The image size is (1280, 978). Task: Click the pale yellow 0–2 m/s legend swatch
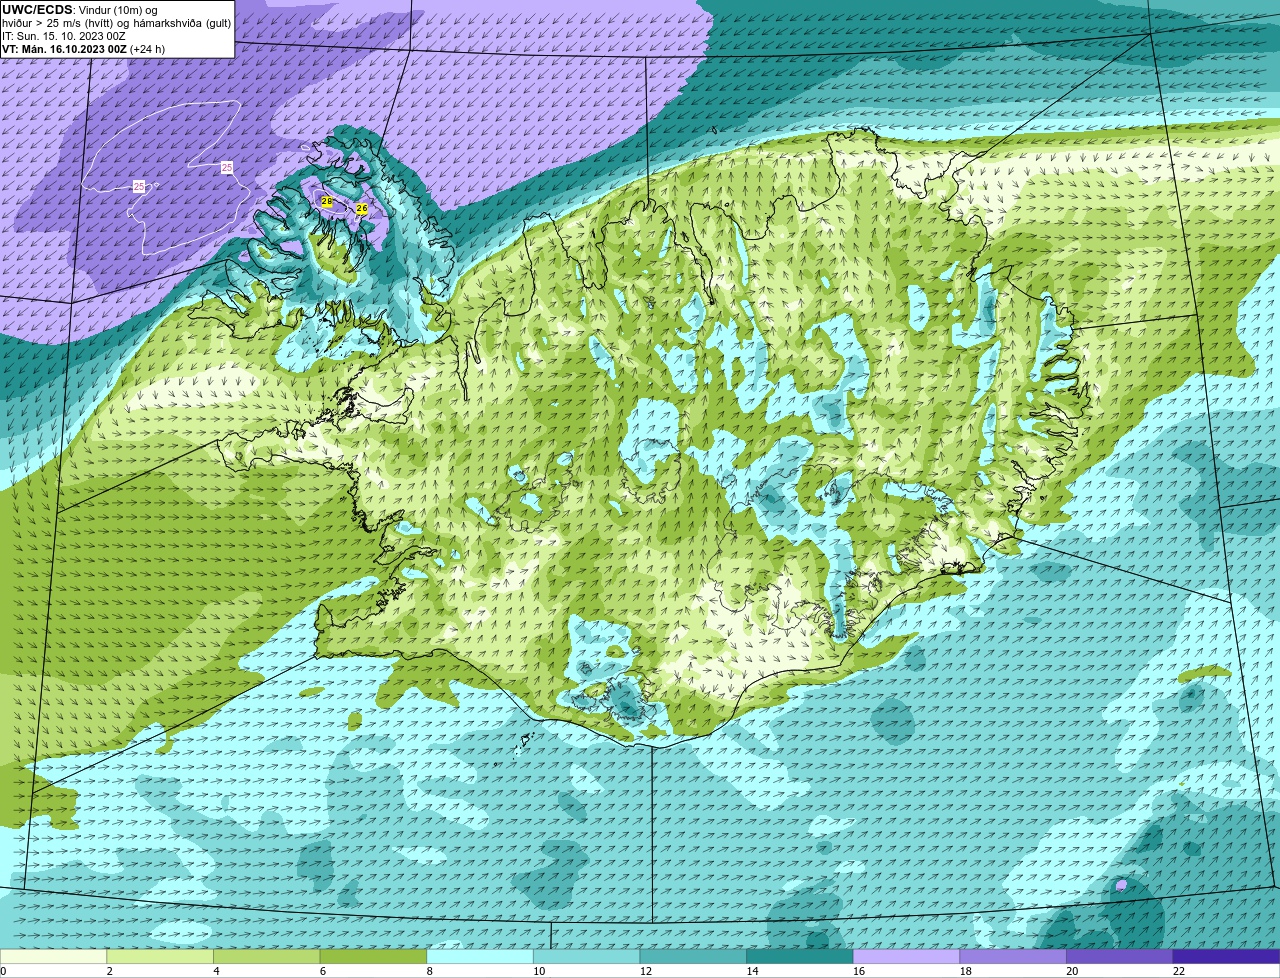(x=53, y=956)
